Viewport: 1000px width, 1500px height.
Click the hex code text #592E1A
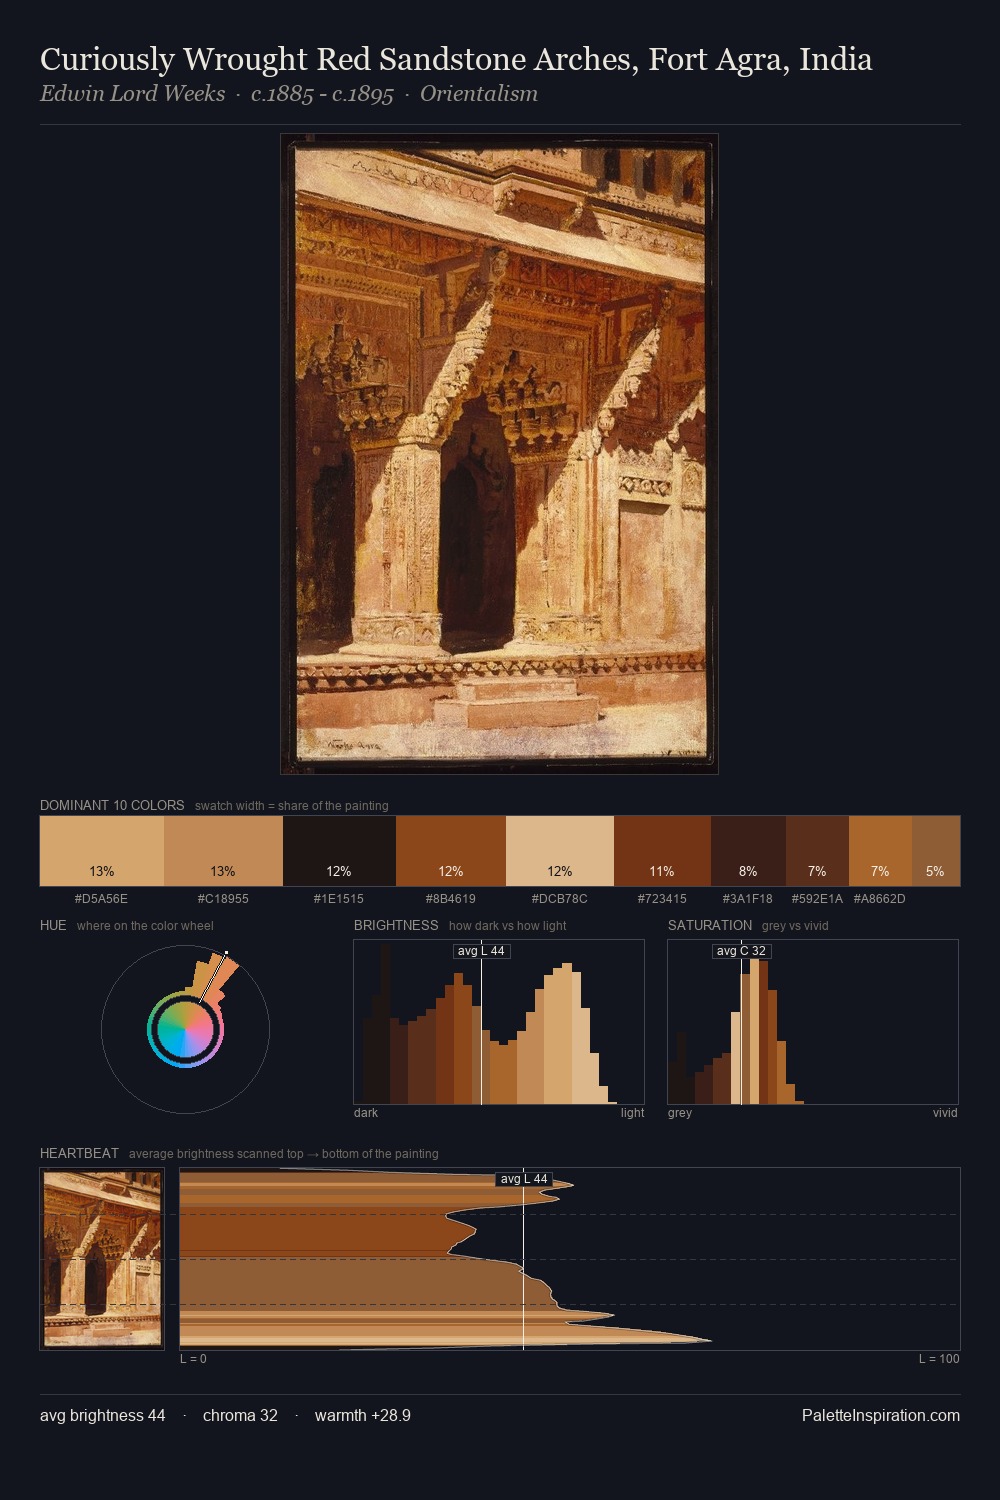coord(817,899)
